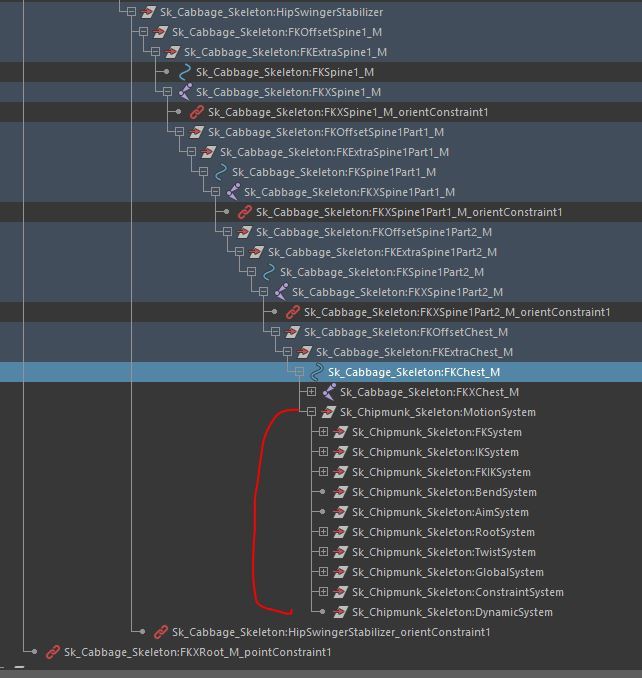The height and width of the screenshot is (678, 642).
Task: Expand the Chipmunk ConstraintSystem node
Action: pos(323,592)
